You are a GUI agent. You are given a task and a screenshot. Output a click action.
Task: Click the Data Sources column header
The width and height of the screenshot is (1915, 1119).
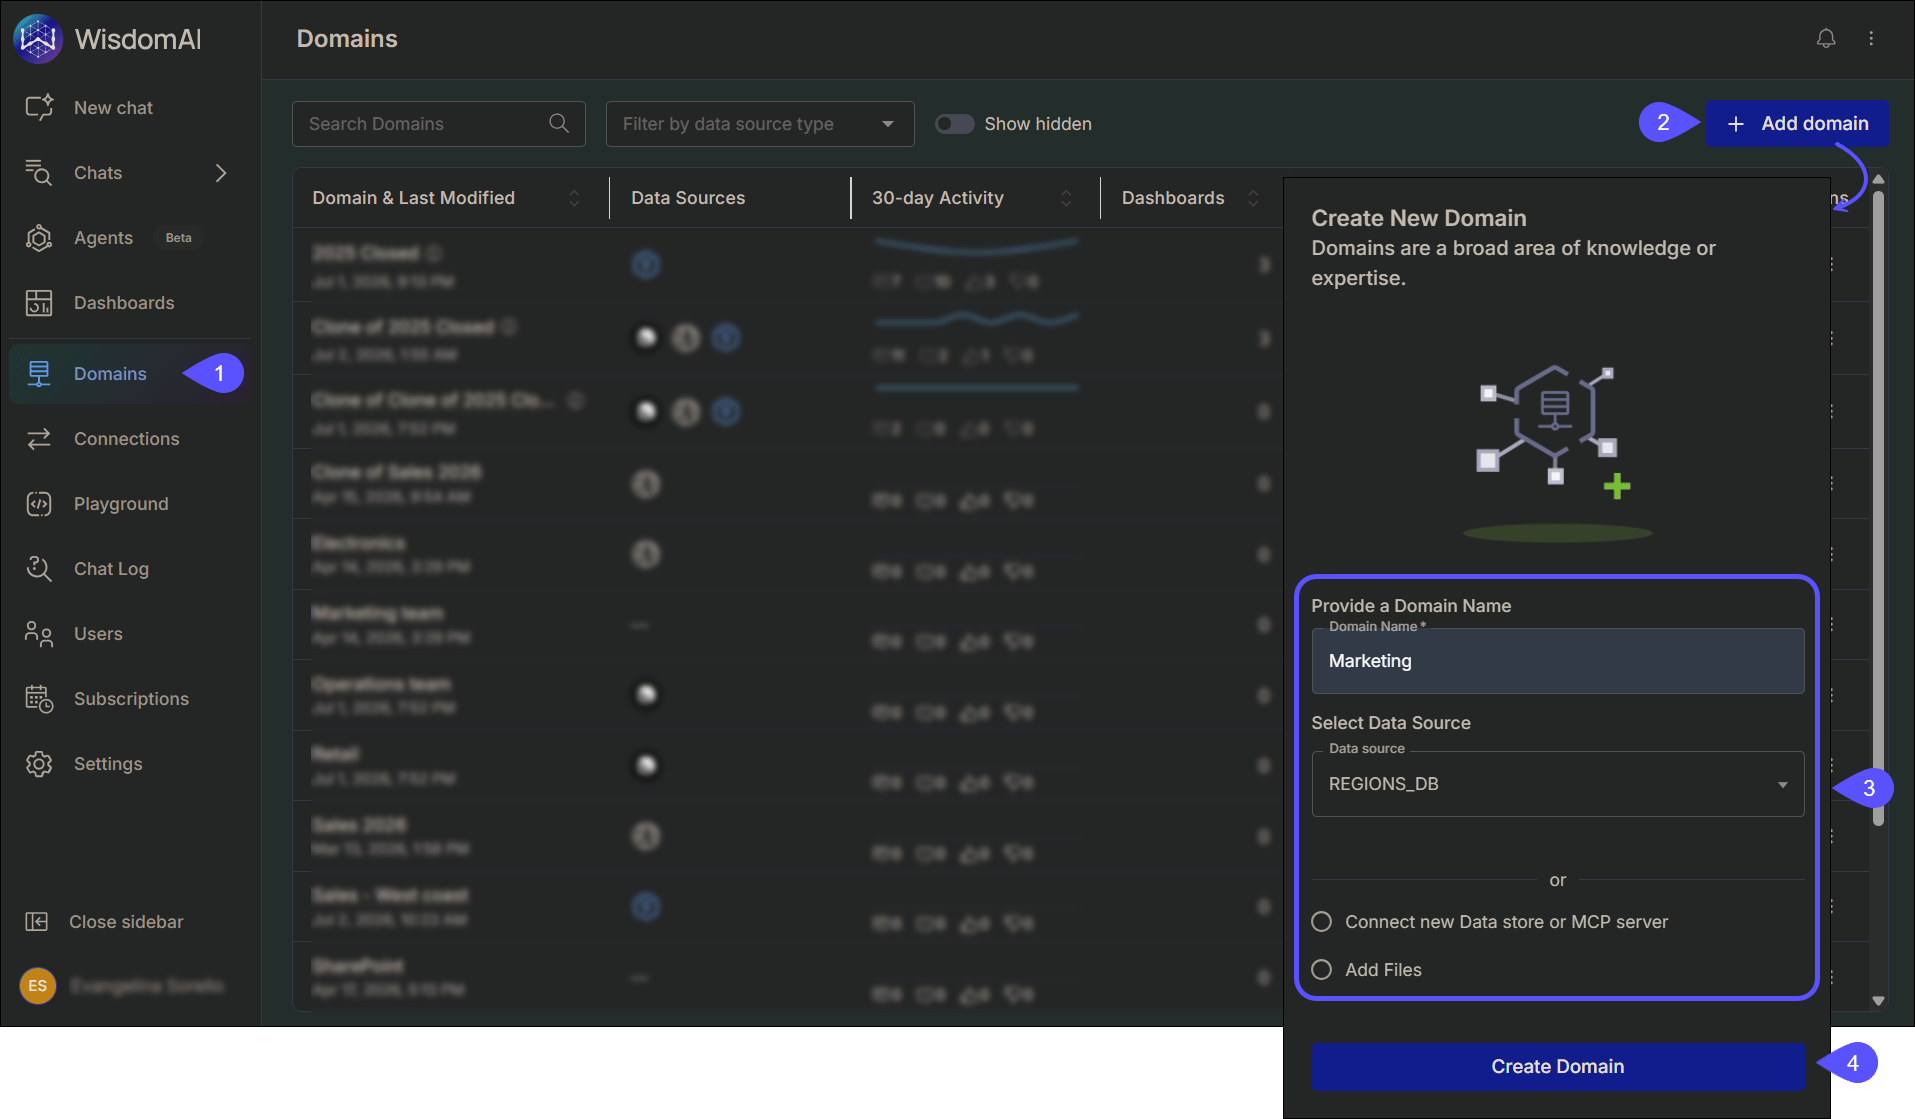pos(688,198)
